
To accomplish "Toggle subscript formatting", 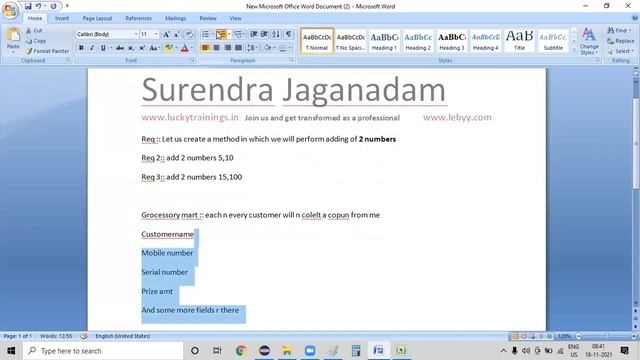I will [131, 48].
